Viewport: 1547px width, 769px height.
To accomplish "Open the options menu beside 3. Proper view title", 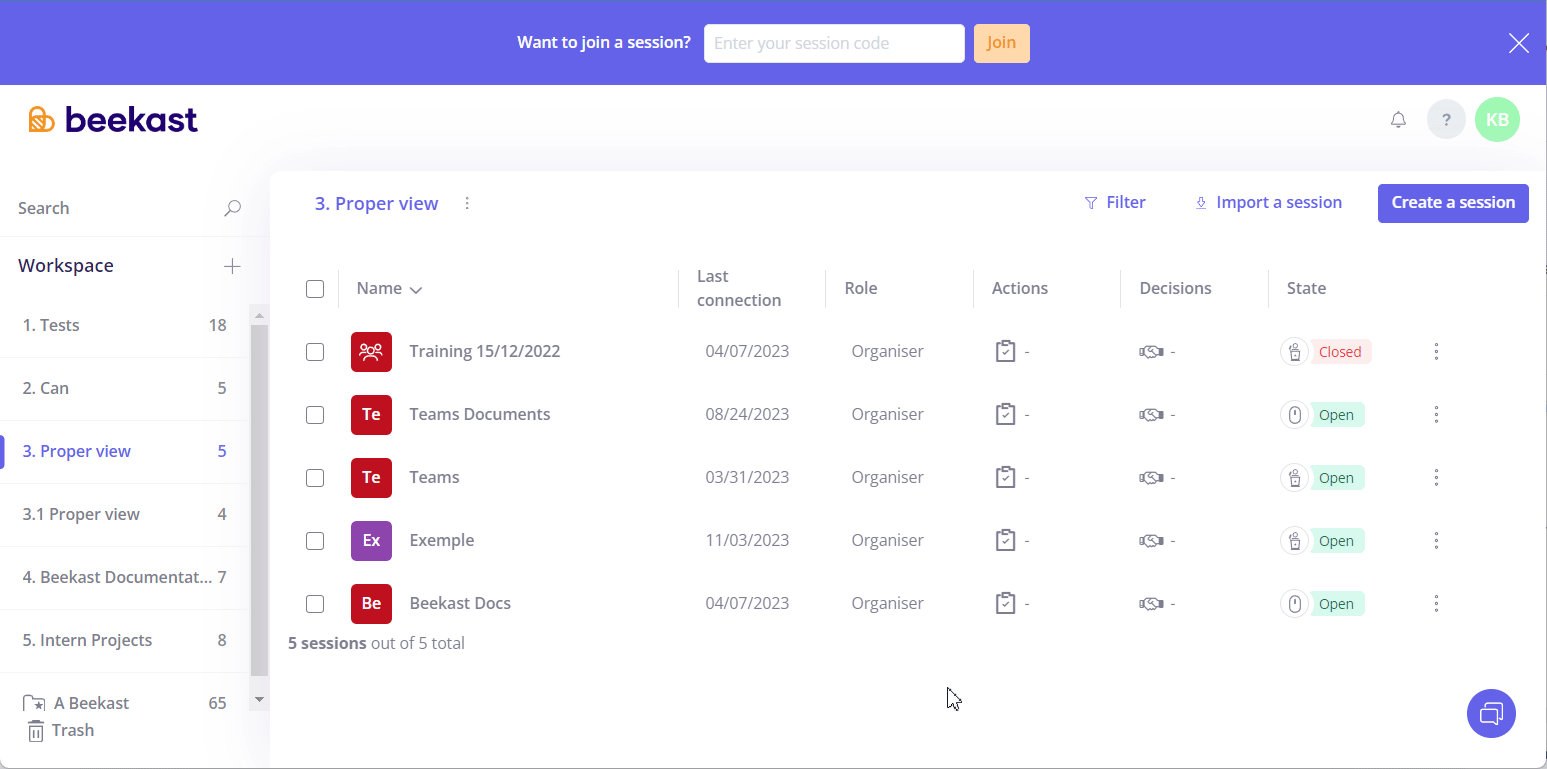I will coord(467,203).
